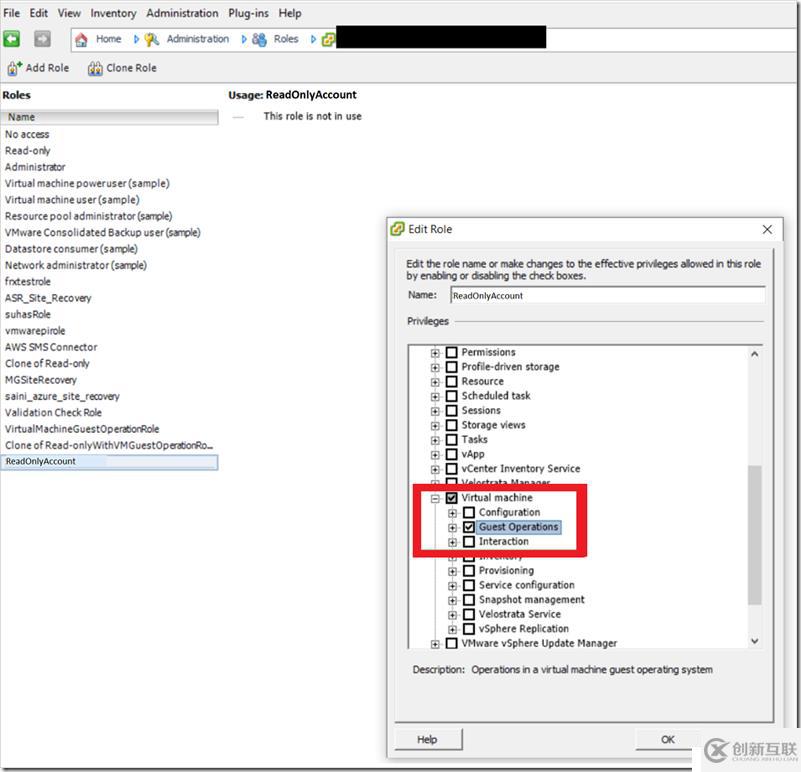801x772 pixels.
Task: Click the green Back navigation arrow
Action: click(12, 39)
